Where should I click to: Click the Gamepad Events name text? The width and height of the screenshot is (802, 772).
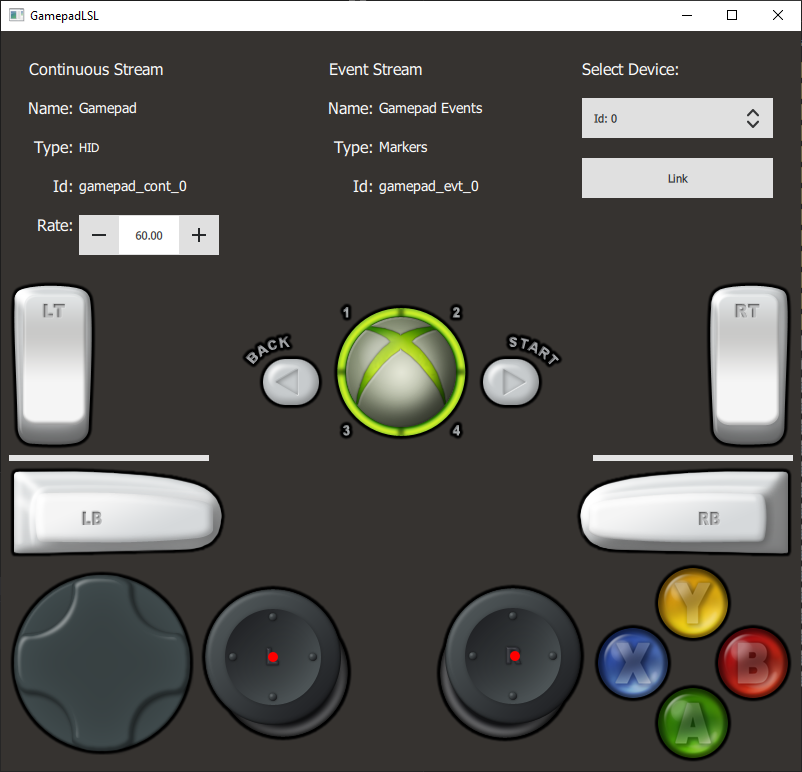(x=430, y=108)
